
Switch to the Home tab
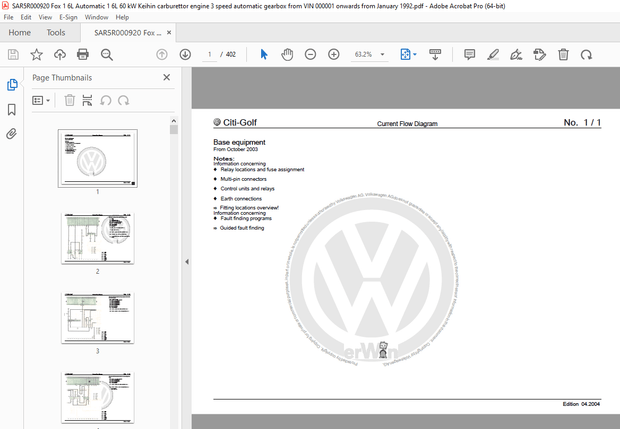pyautogui.click(x=19, y=32)
